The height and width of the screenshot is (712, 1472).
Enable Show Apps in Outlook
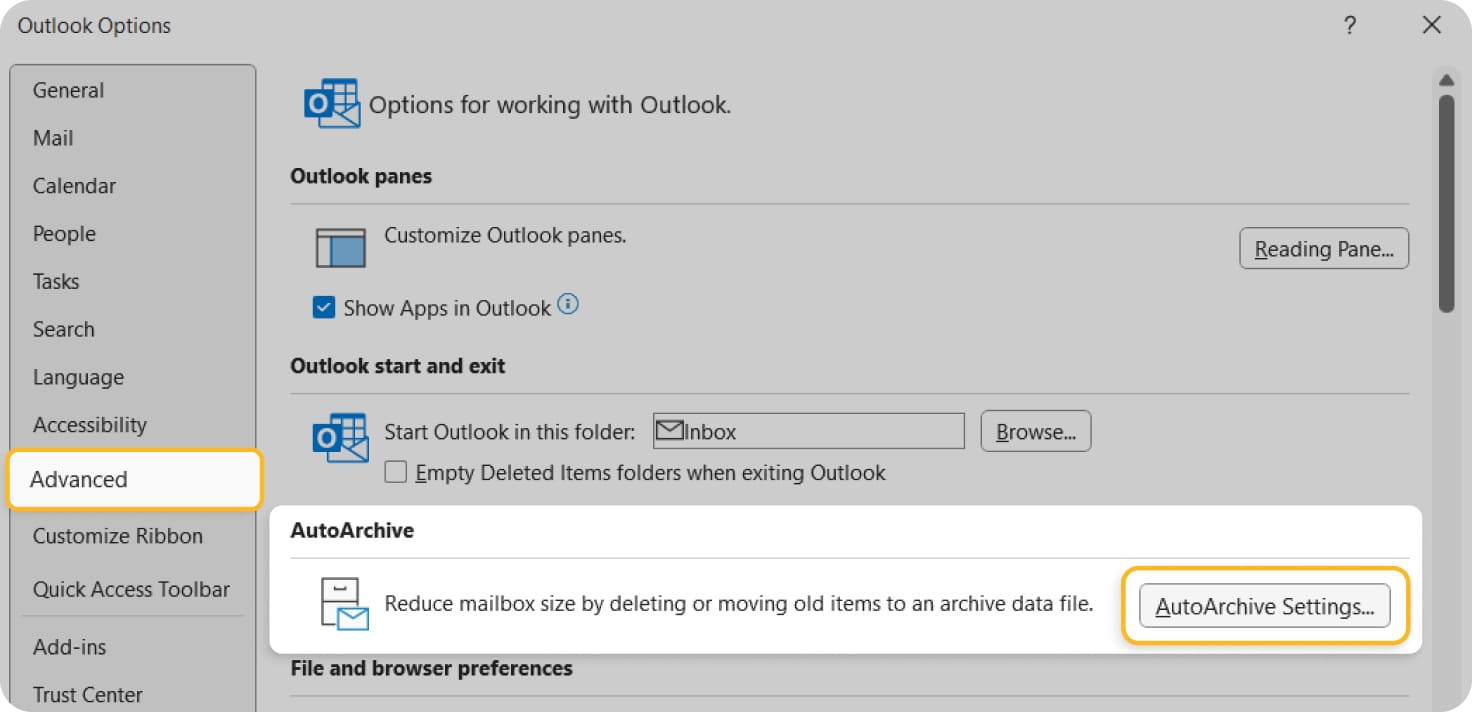click(x=322, y=307)
